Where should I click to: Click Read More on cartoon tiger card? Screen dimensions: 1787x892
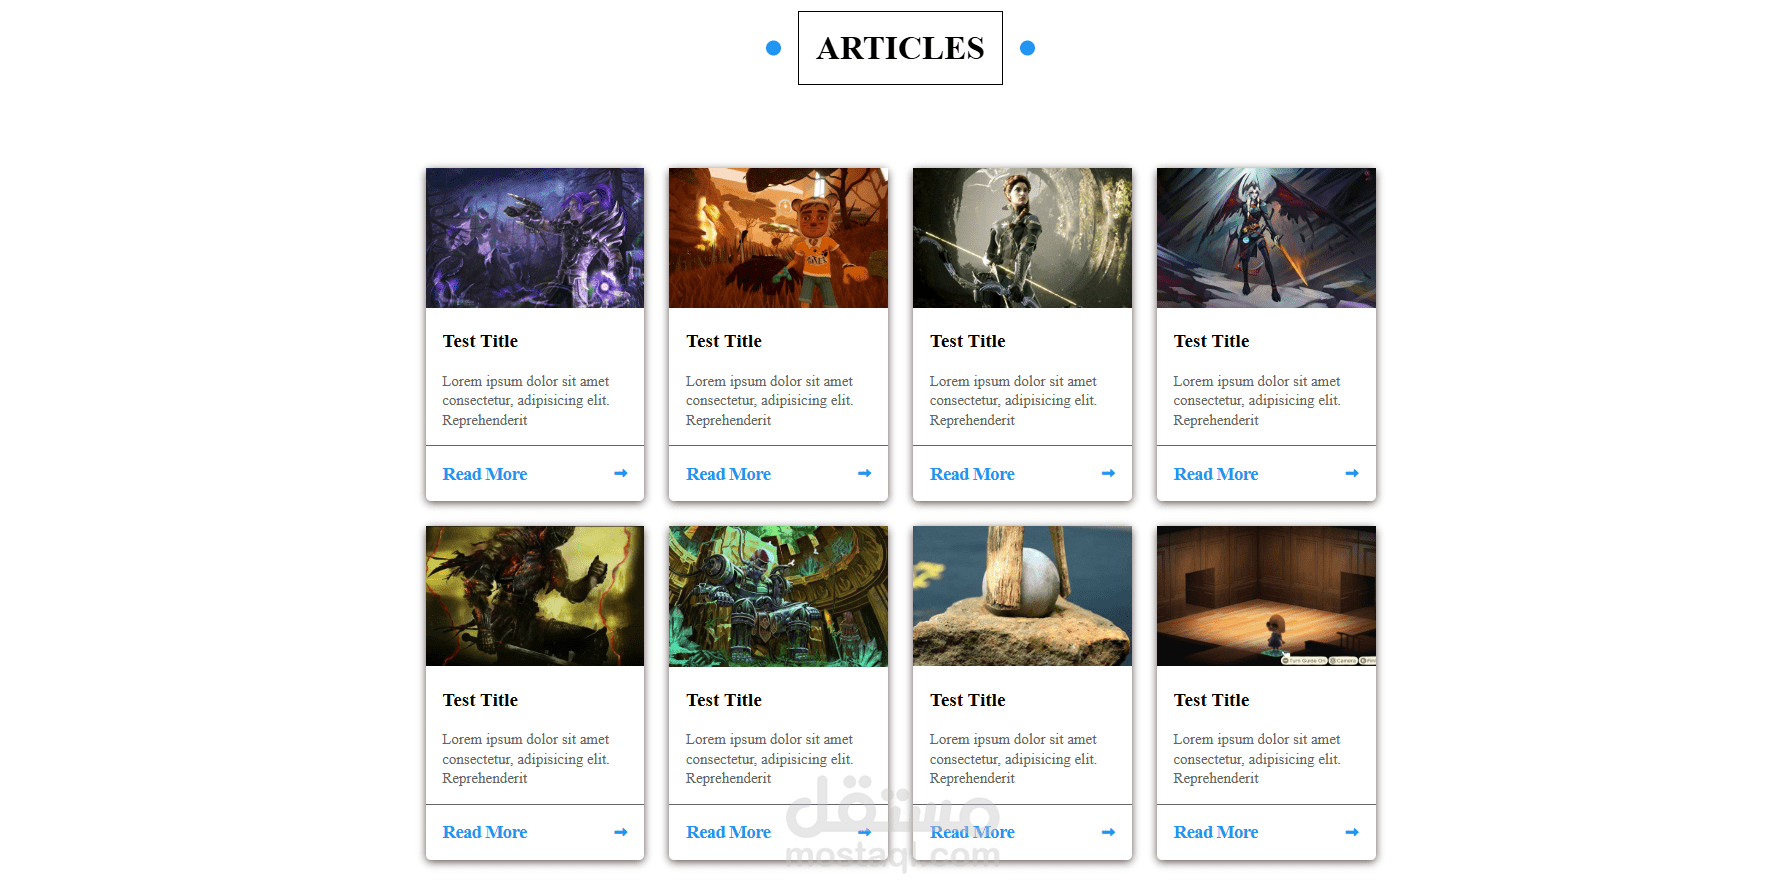pos(728,474)
